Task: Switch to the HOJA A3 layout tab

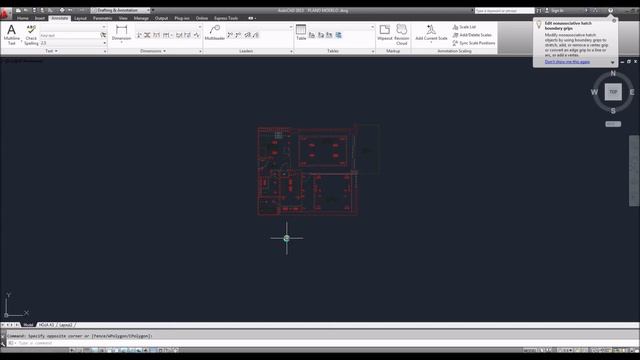Action: 46,325
